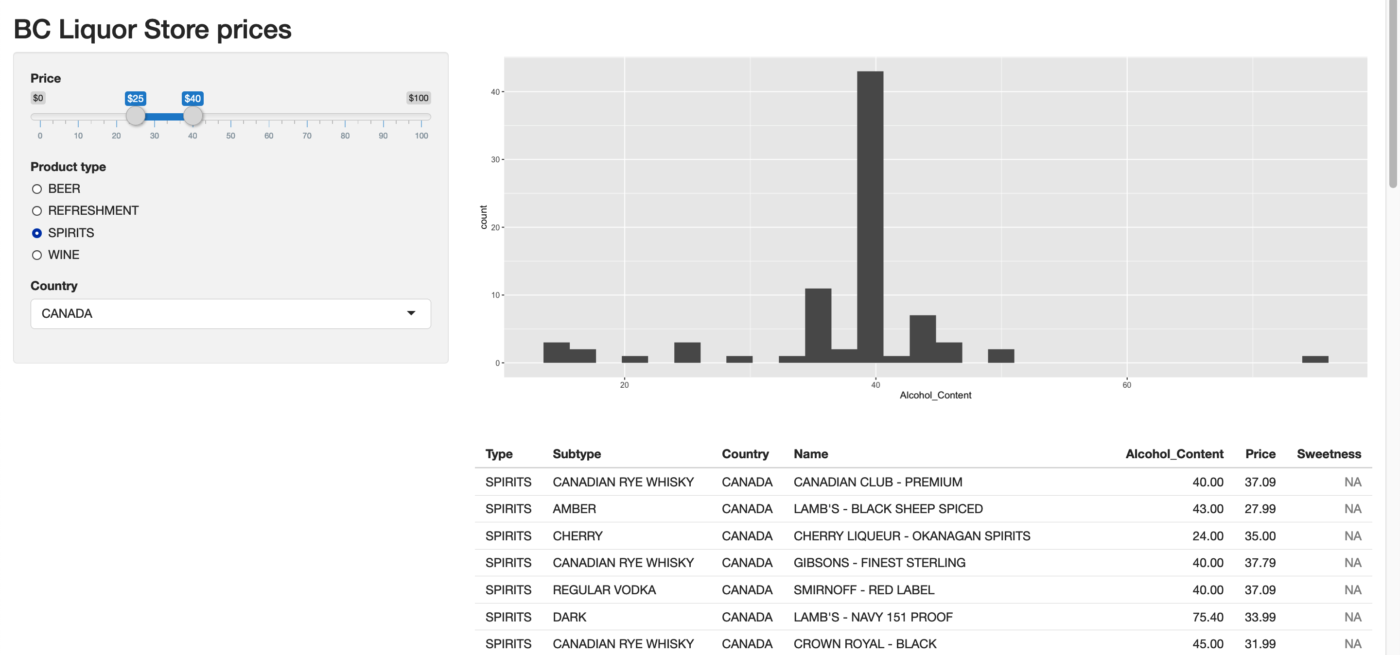The height and width of the screenshot is (655, 1400).
Task: Select the SPIRITS radio option
Action: click(x=37, y=233)
